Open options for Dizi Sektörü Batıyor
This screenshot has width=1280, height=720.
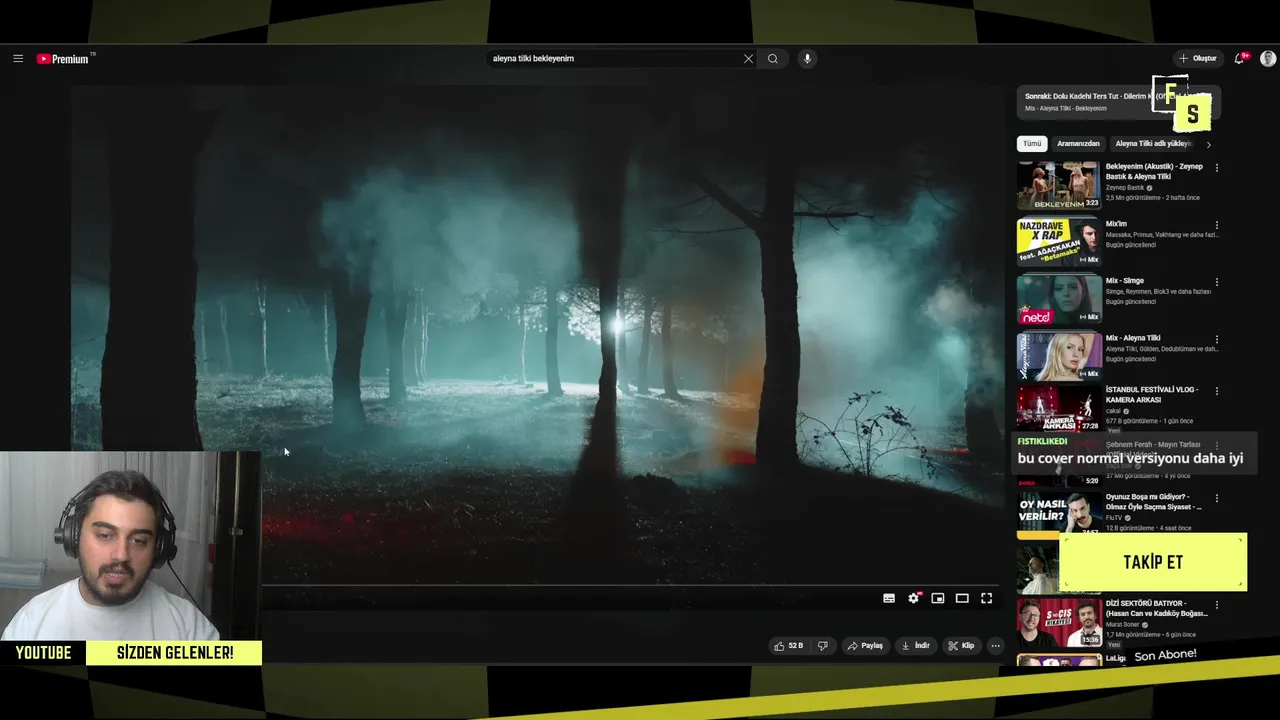pos(1217,605)
